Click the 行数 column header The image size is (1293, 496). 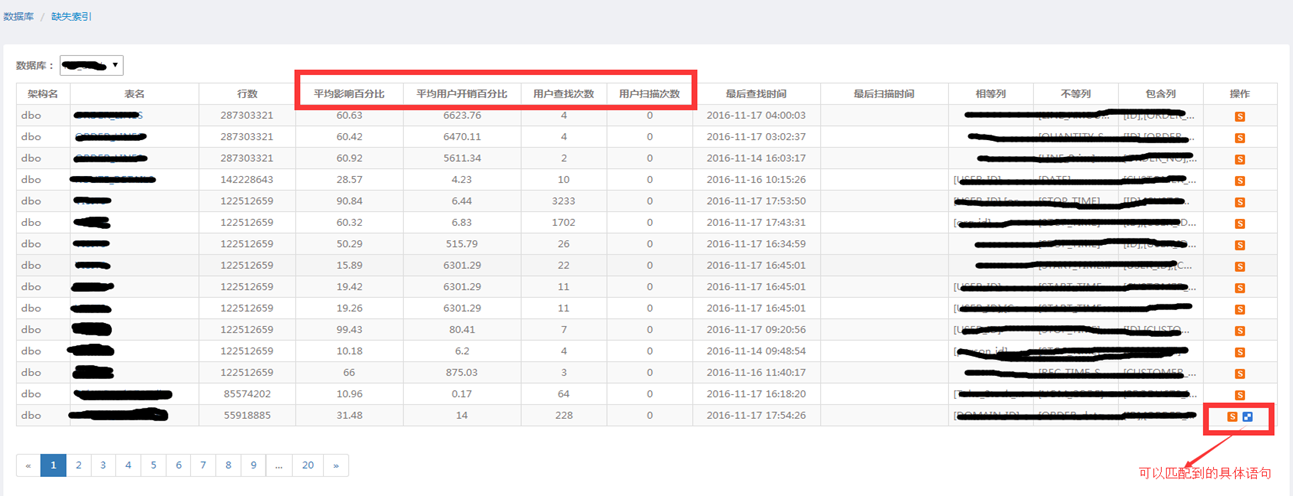[x=247, y=94]
